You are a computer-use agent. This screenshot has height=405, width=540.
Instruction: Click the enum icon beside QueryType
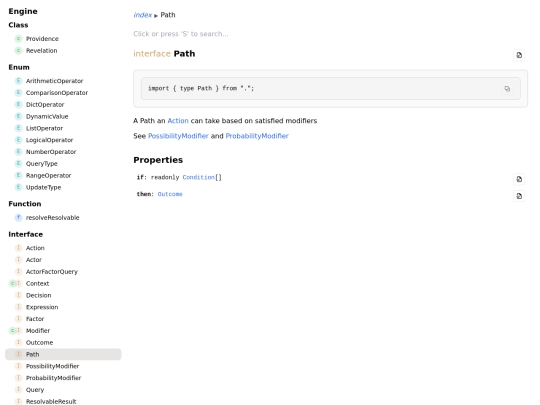(x=19, y=164)
